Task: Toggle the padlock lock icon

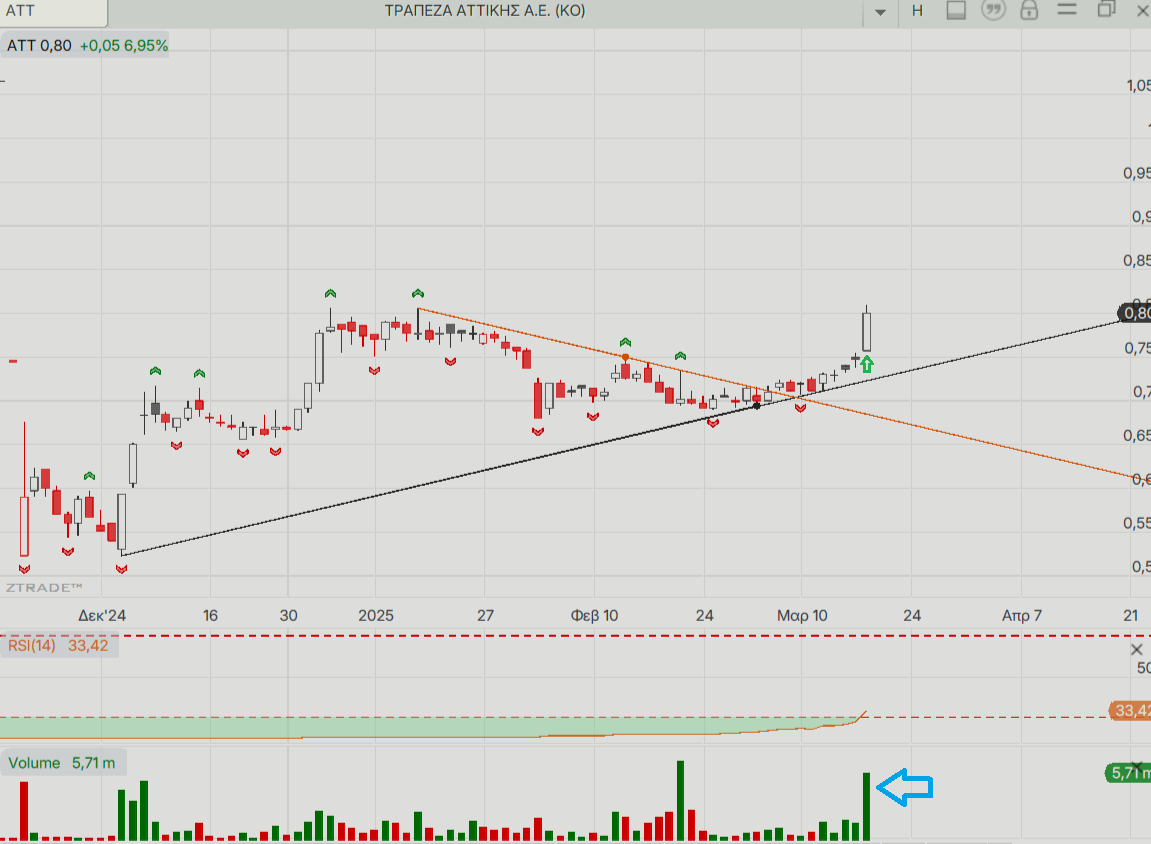Action: click(x=1028, y=11)
